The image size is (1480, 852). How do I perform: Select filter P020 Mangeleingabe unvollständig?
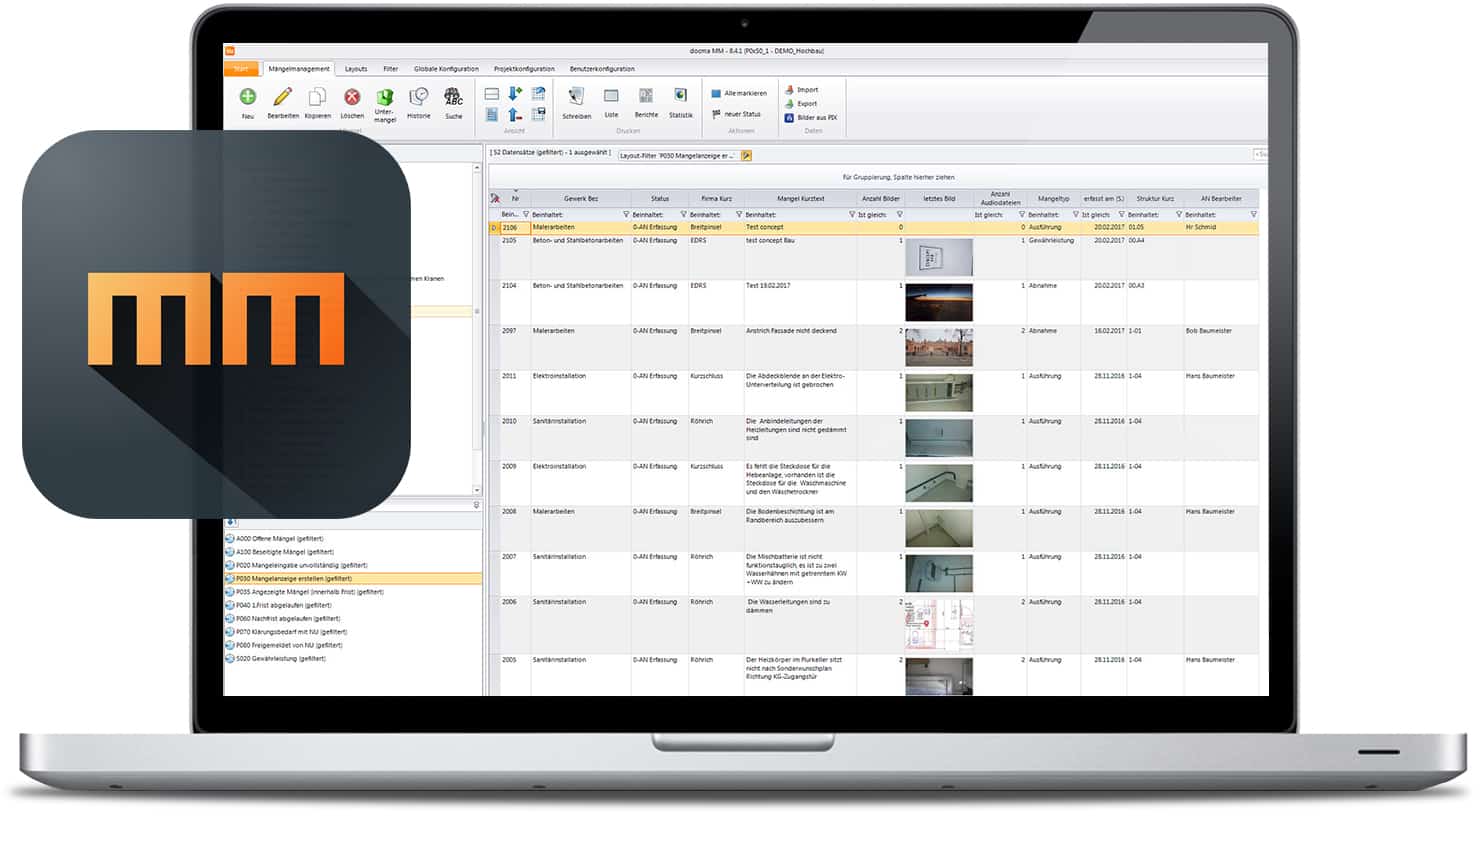click(301, 565)
